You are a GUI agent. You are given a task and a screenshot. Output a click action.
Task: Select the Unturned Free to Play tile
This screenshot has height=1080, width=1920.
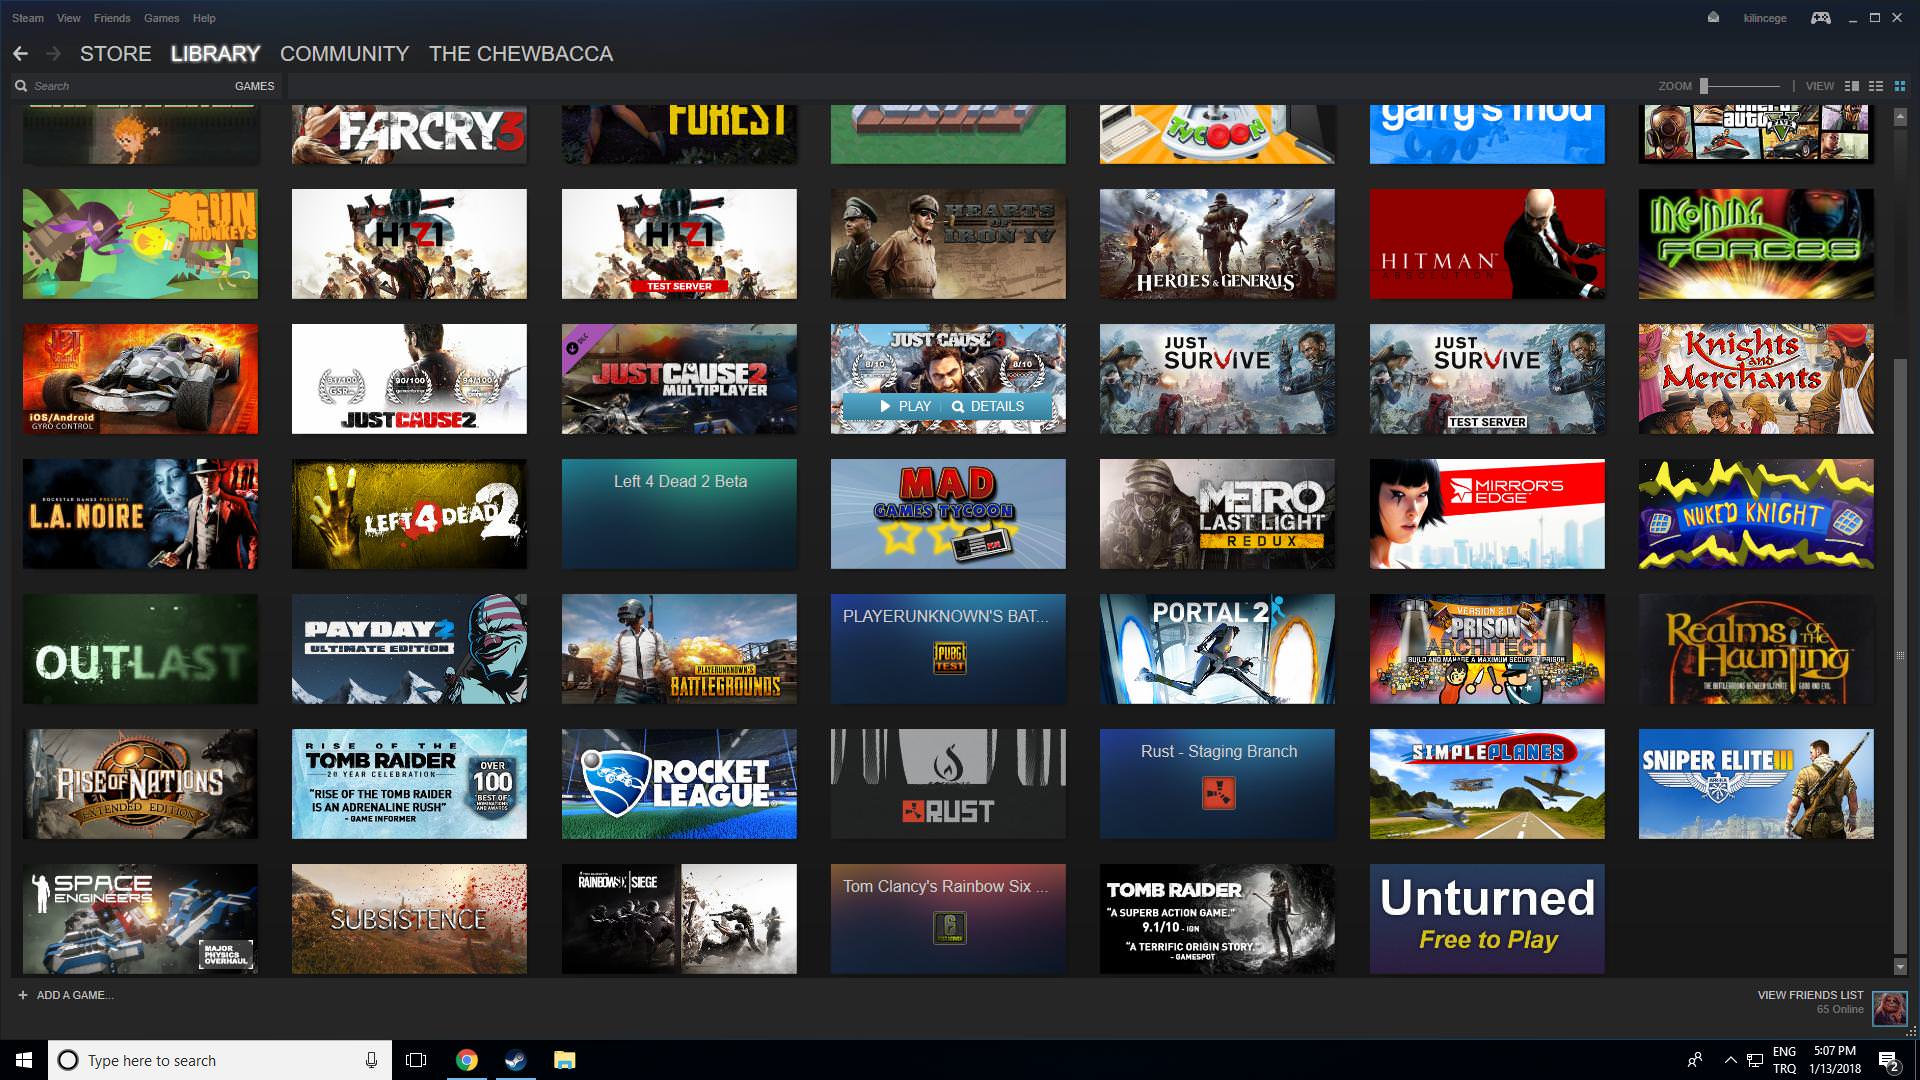(x=1487, y=919)
